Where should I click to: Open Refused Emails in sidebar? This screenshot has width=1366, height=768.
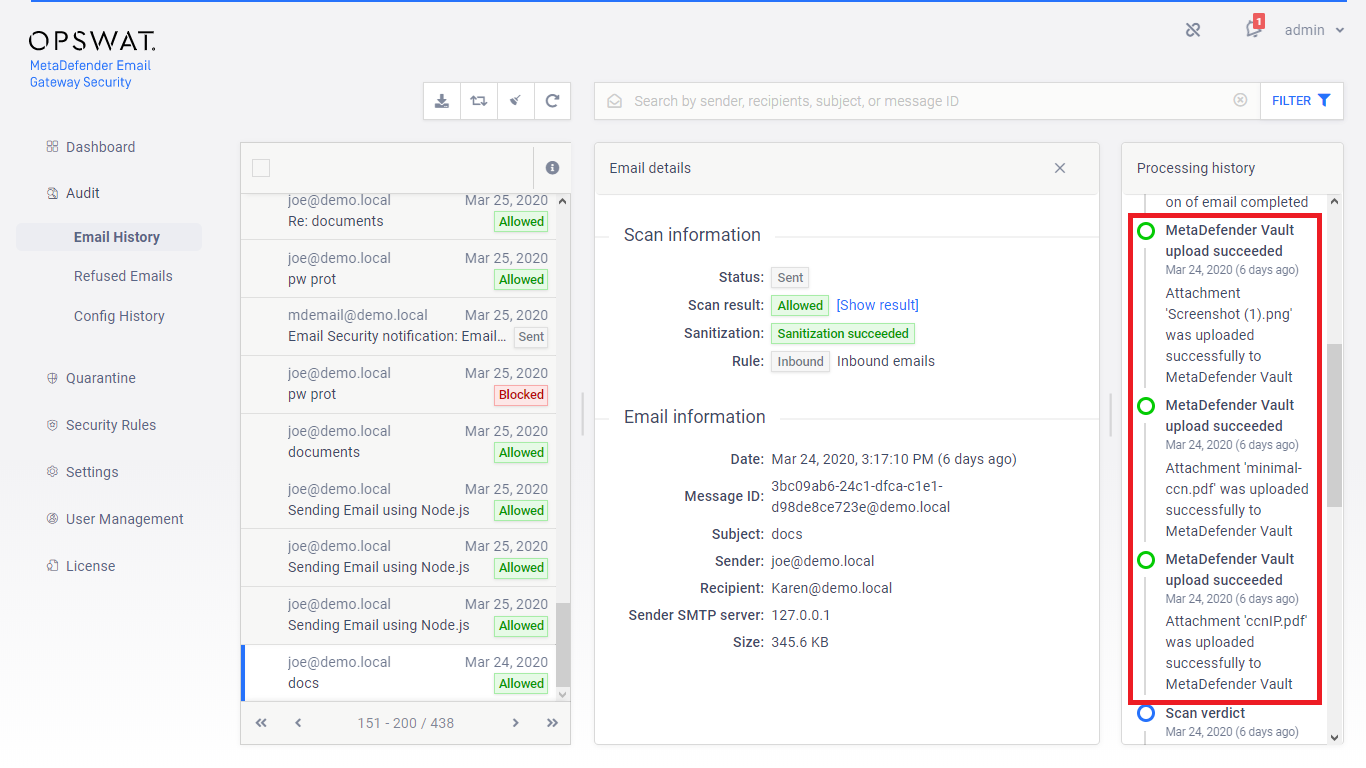pyautogui.click(x=123, y=276)
